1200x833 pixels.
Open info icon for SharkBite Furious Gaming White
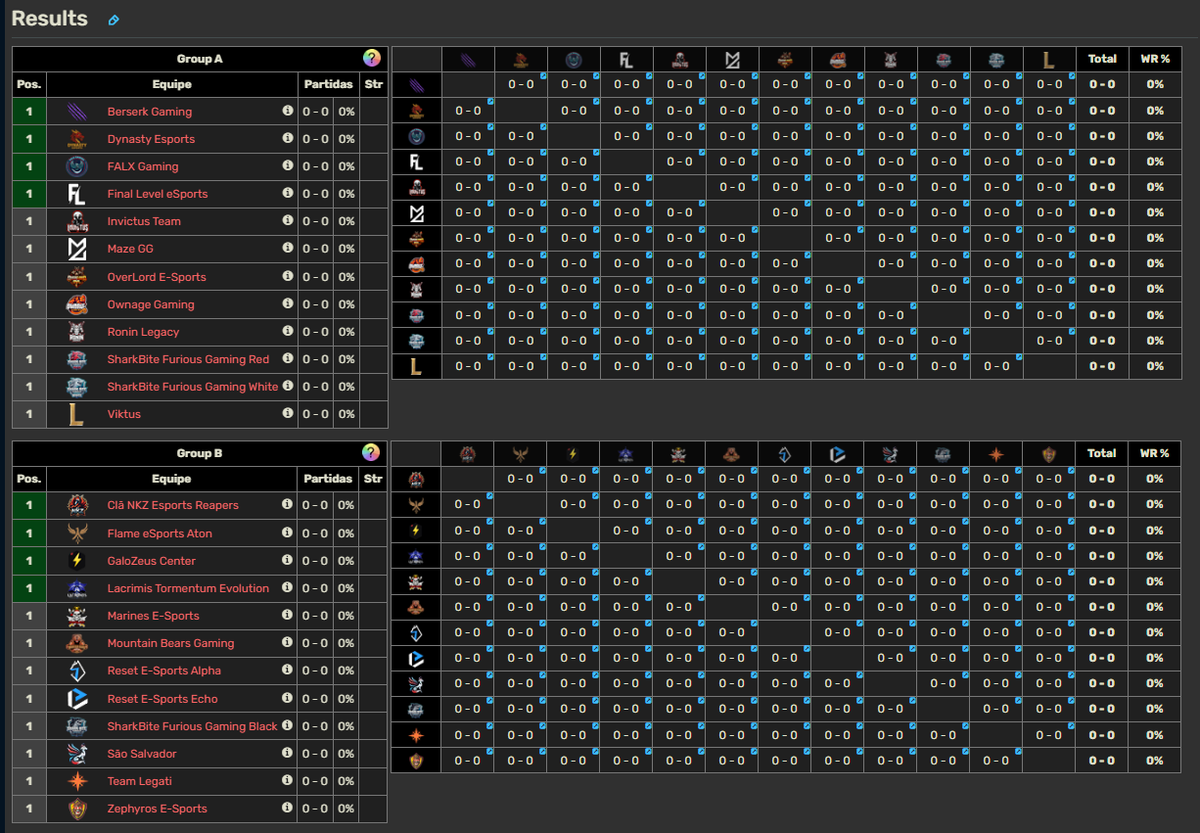tap(288, 386)
